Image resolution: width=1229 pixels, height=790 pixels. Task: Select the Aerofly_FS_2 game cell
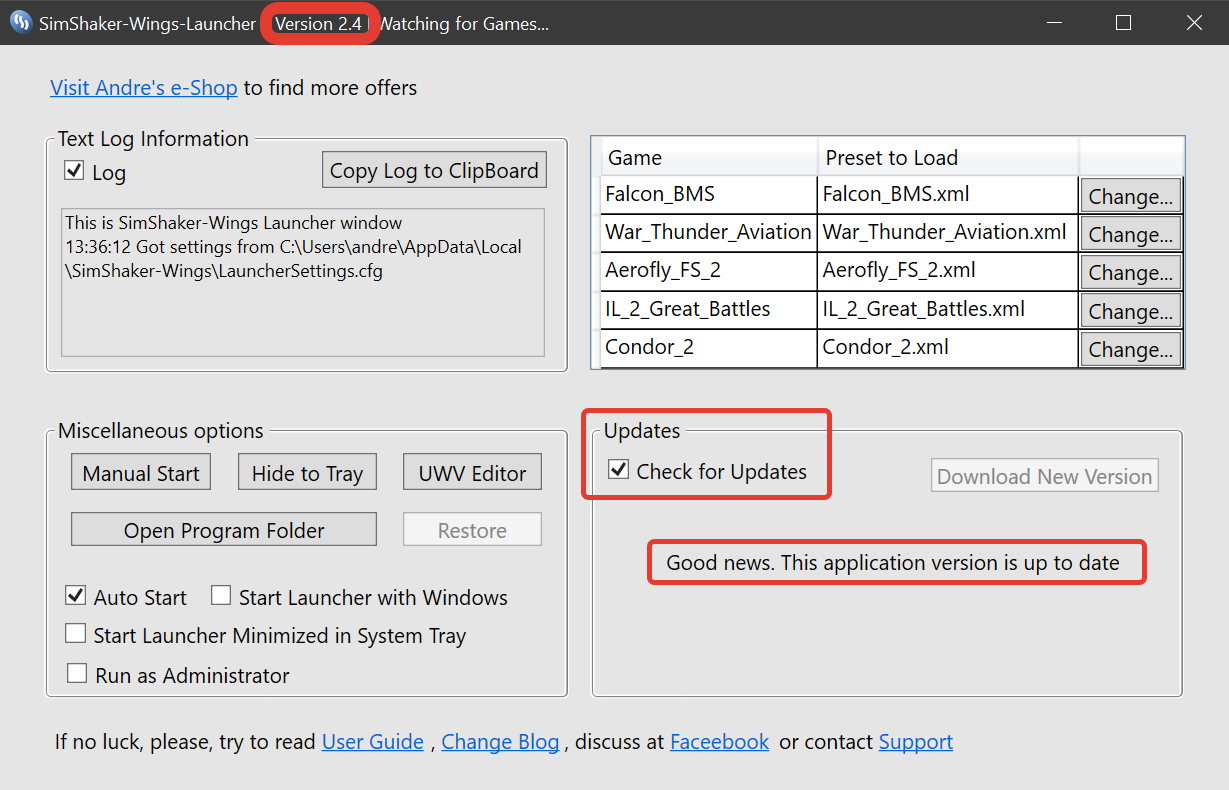pyautogui.click(x=708, y=271)
